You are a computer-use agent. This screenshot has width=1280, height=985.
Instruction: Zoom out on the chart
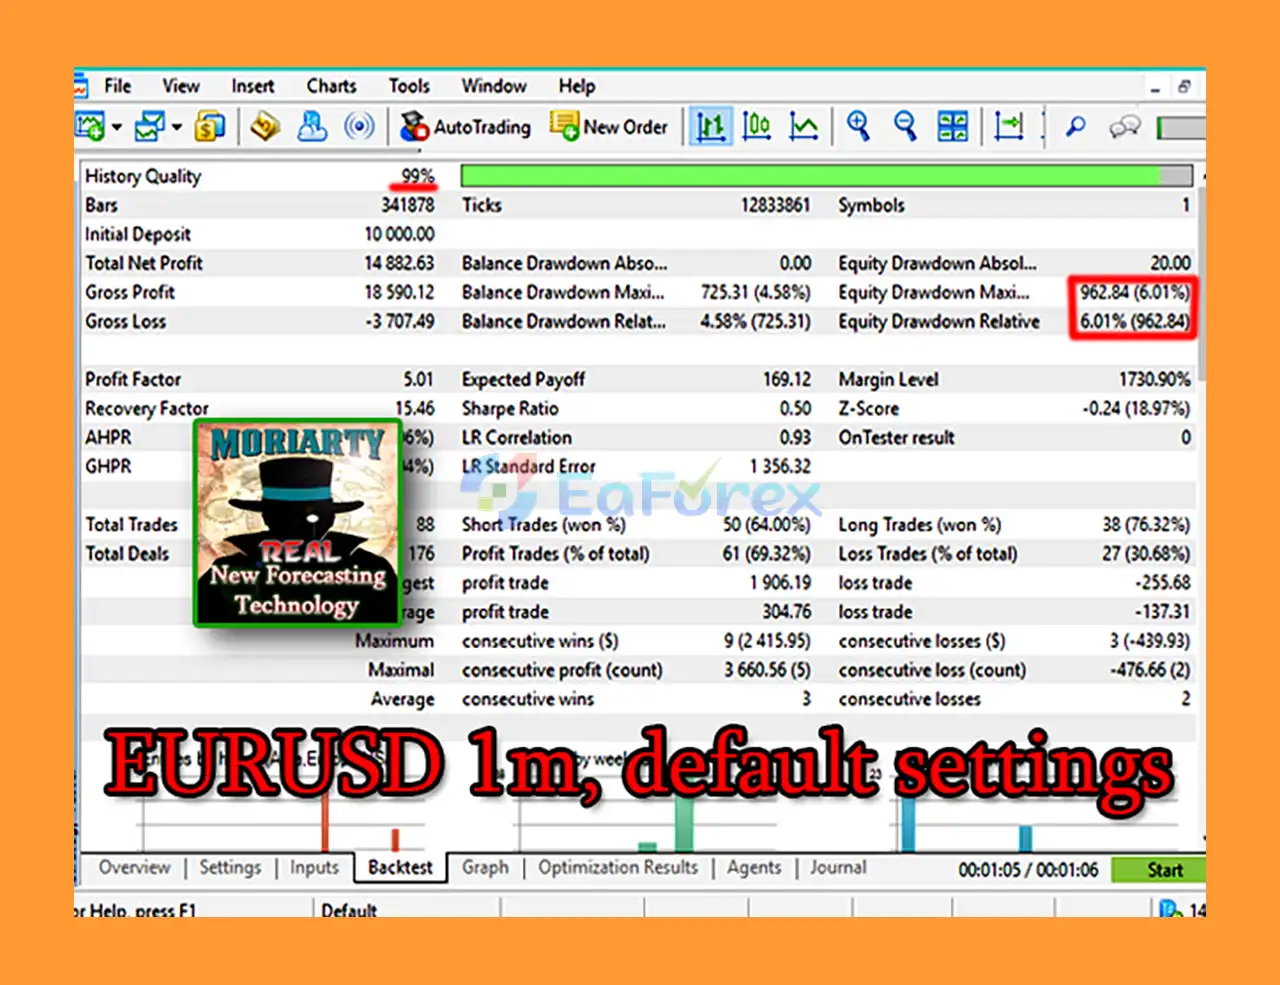[905, 127]
